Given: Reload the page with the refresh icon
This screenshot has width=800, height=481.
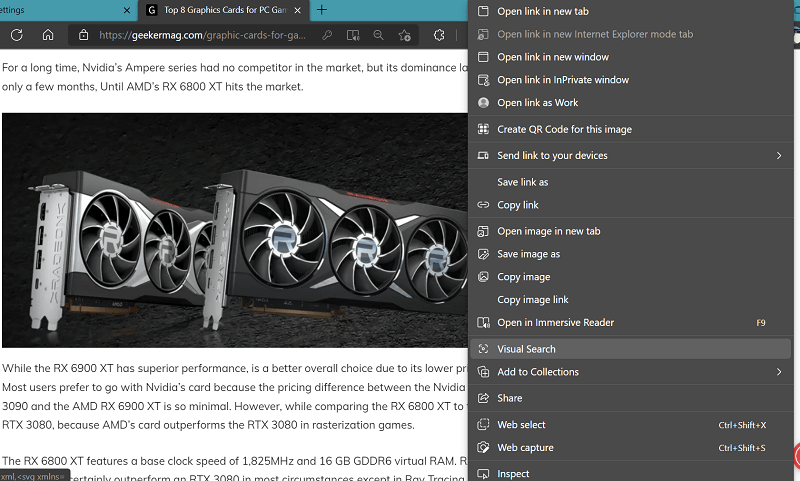Looking at the screenshot, I should [x=16, y=35].
